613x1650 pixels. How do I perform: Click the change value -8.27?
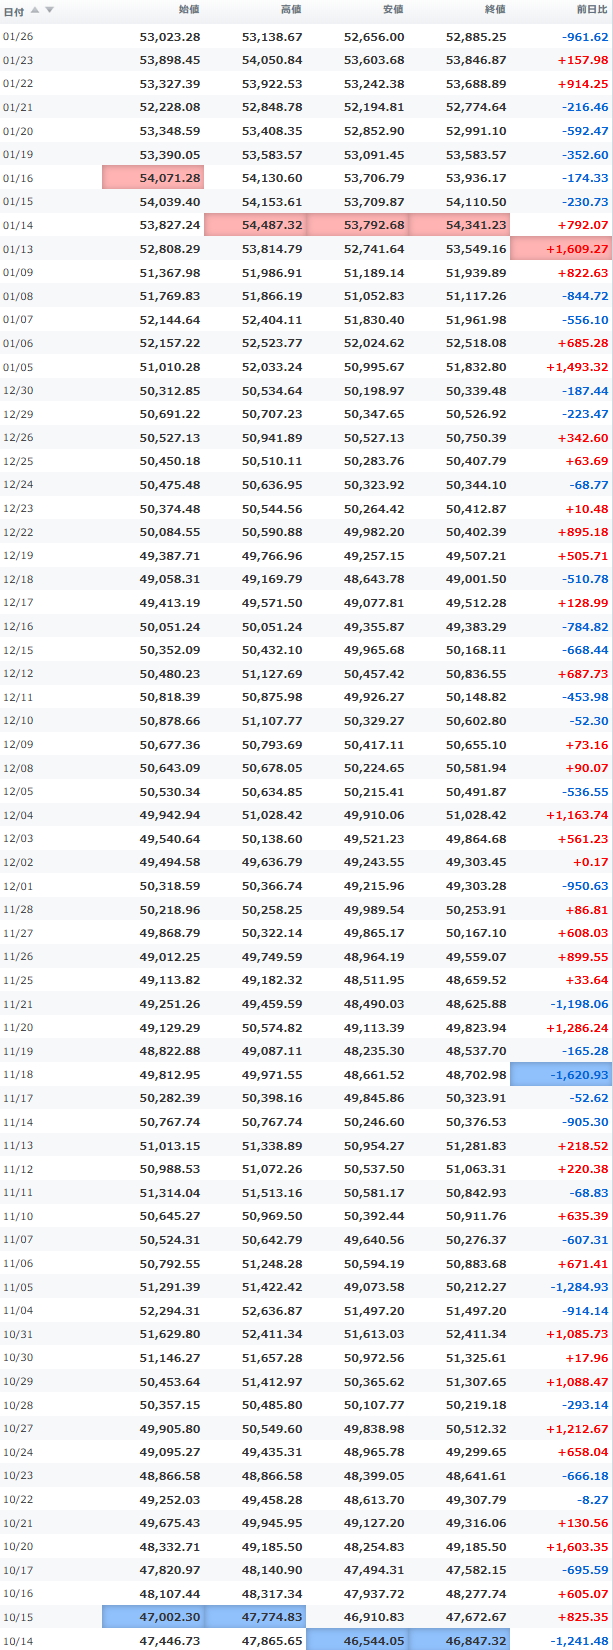(x=593, y=1500)
